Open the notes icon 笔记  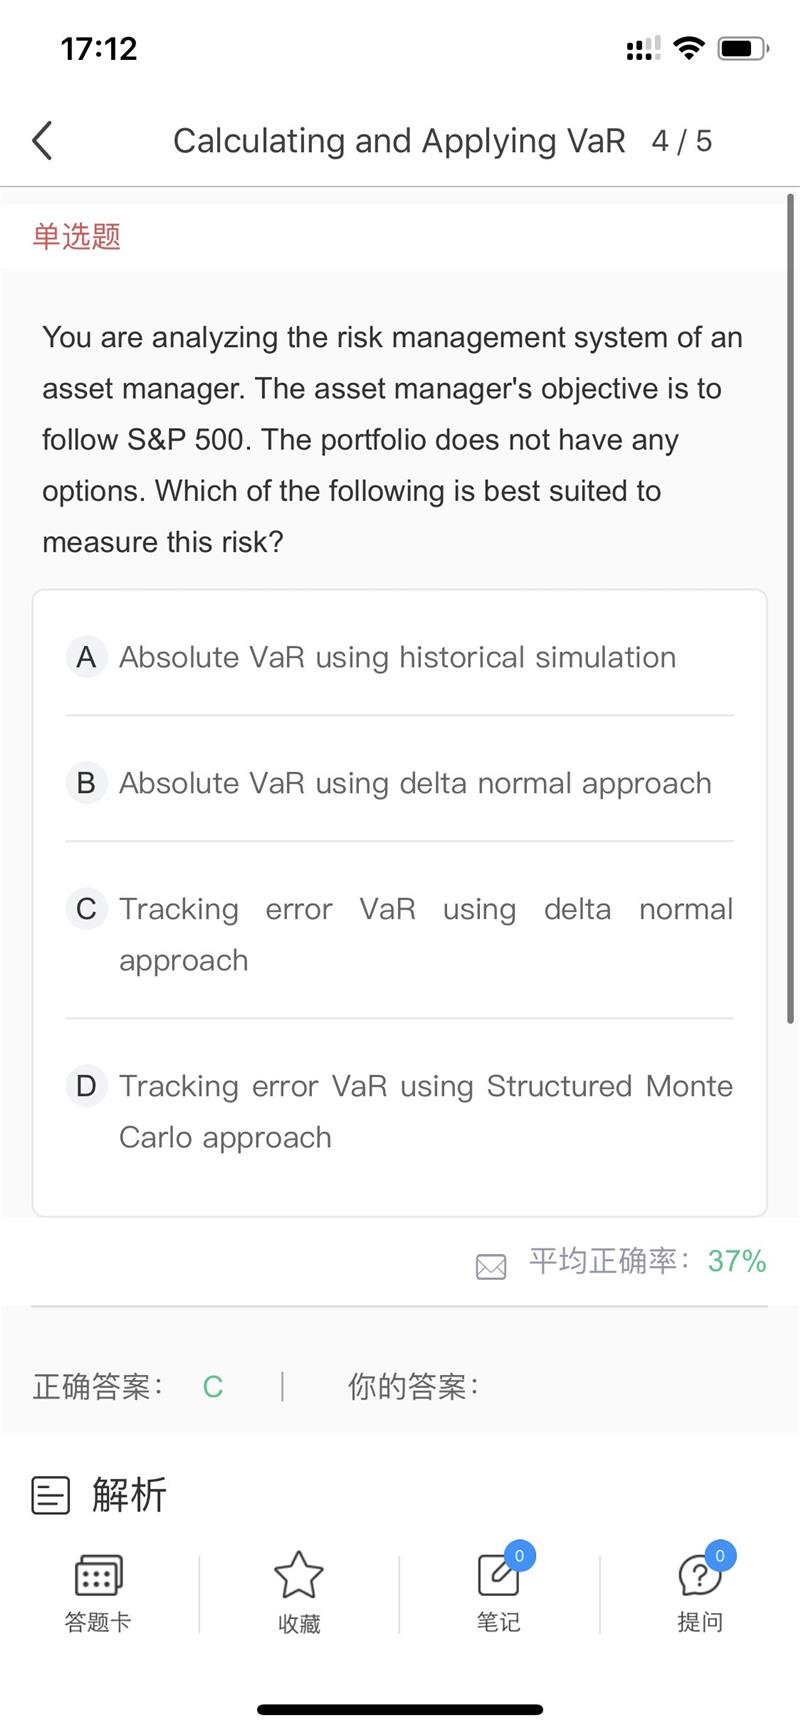click(499, 1575)
